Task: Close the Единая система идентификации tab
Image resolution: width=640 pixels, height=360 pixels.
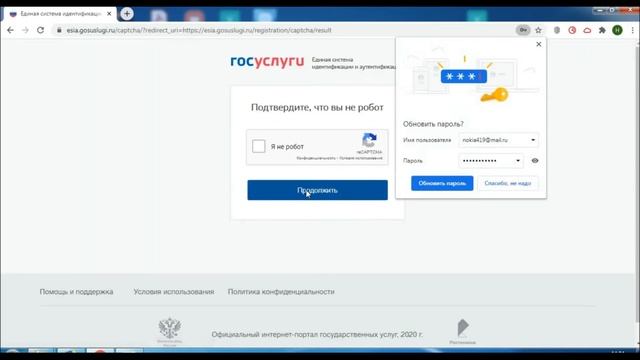Action: (x=109, y=13)
